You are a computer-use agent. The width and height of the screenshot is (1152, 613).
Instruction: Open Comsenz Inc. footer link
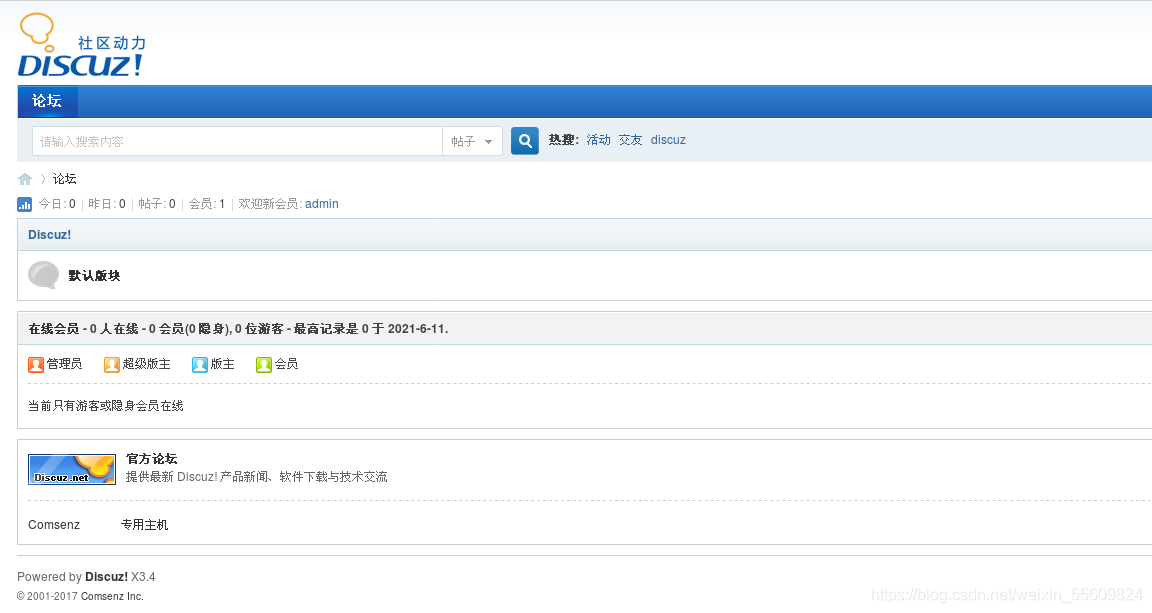click(x=112, y=596)
